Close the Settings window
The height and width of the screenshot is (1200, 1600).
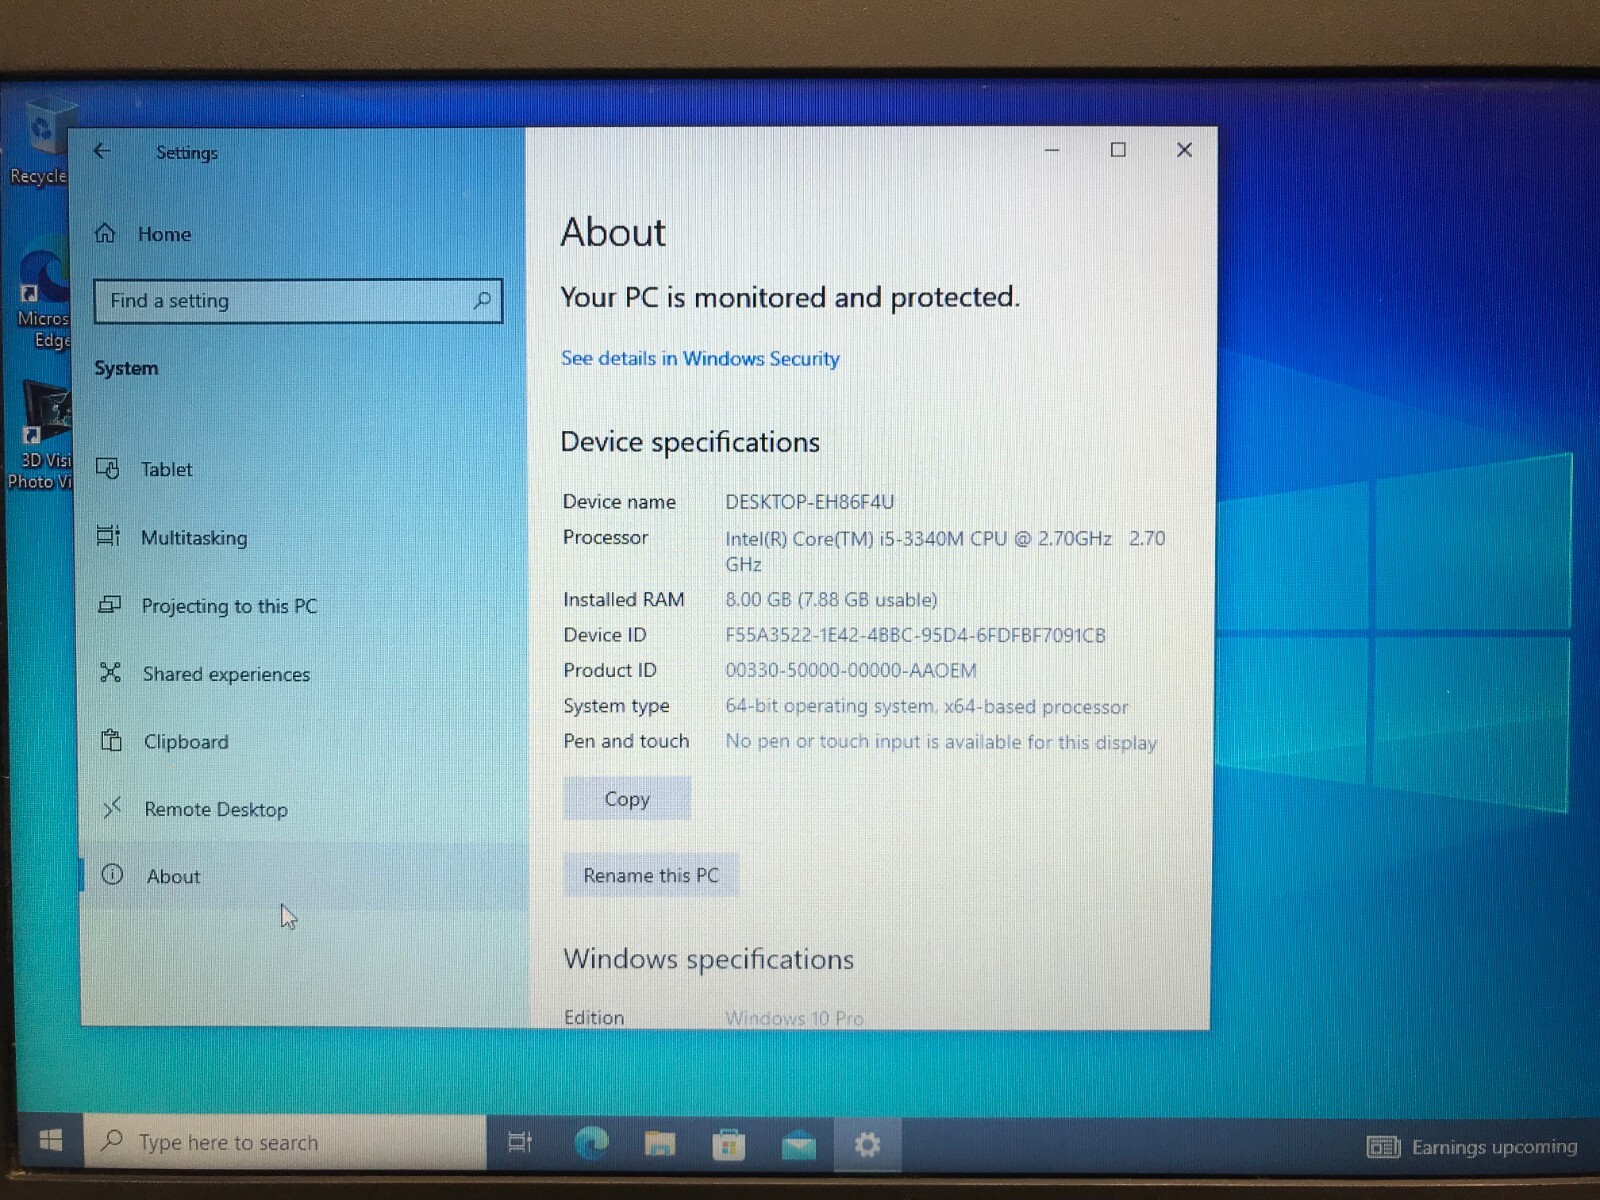[1184, 150]
